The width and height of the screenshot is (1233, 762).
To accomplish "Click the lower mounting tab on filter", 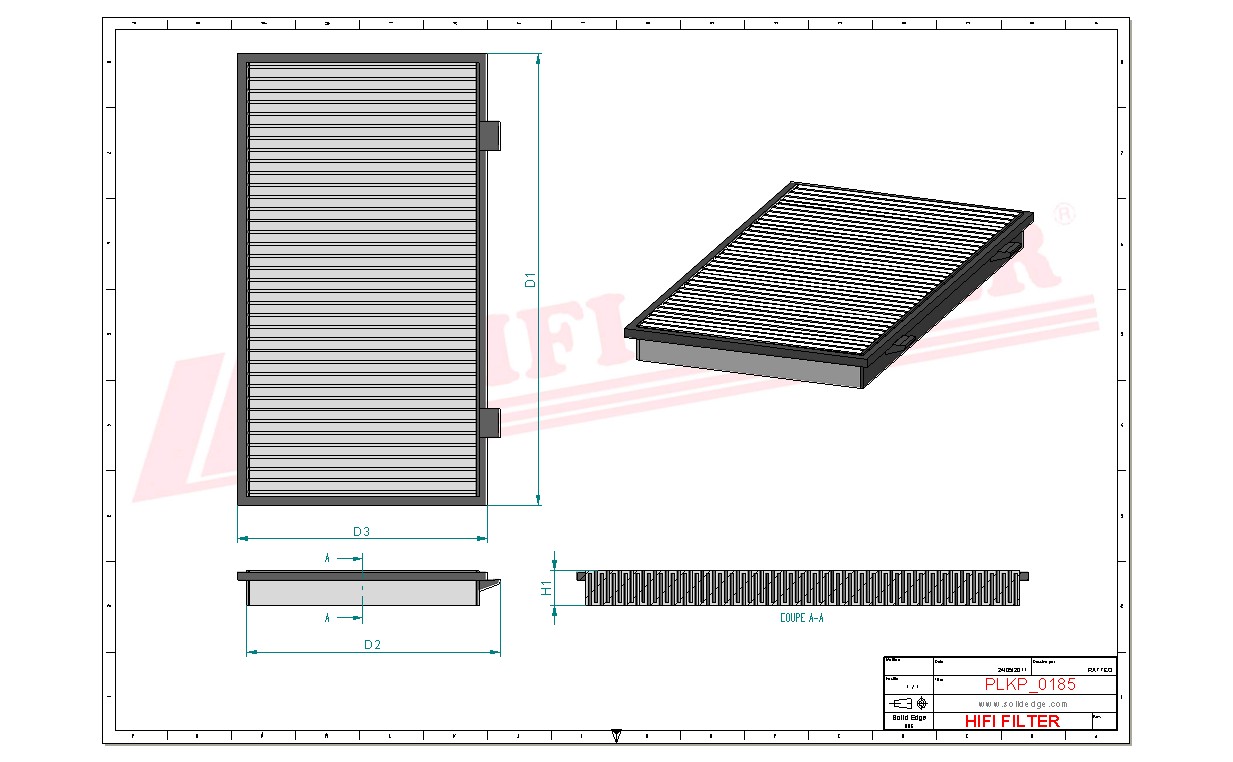I will [x=490, y=422].
